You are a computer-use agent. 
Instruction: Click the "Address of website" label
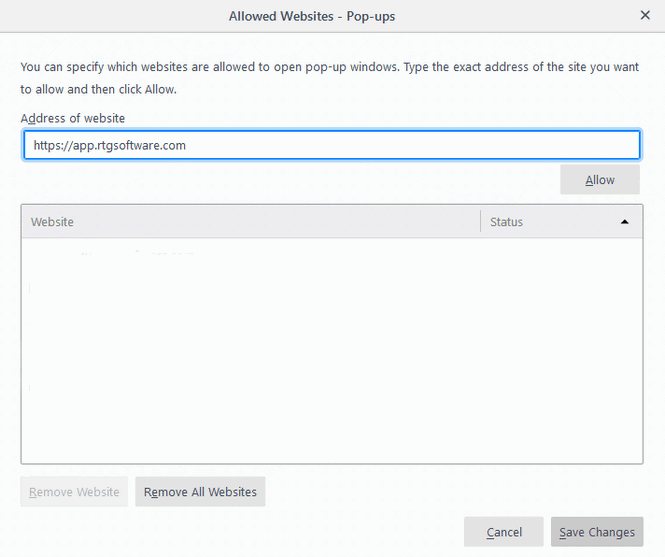(73, 118)
